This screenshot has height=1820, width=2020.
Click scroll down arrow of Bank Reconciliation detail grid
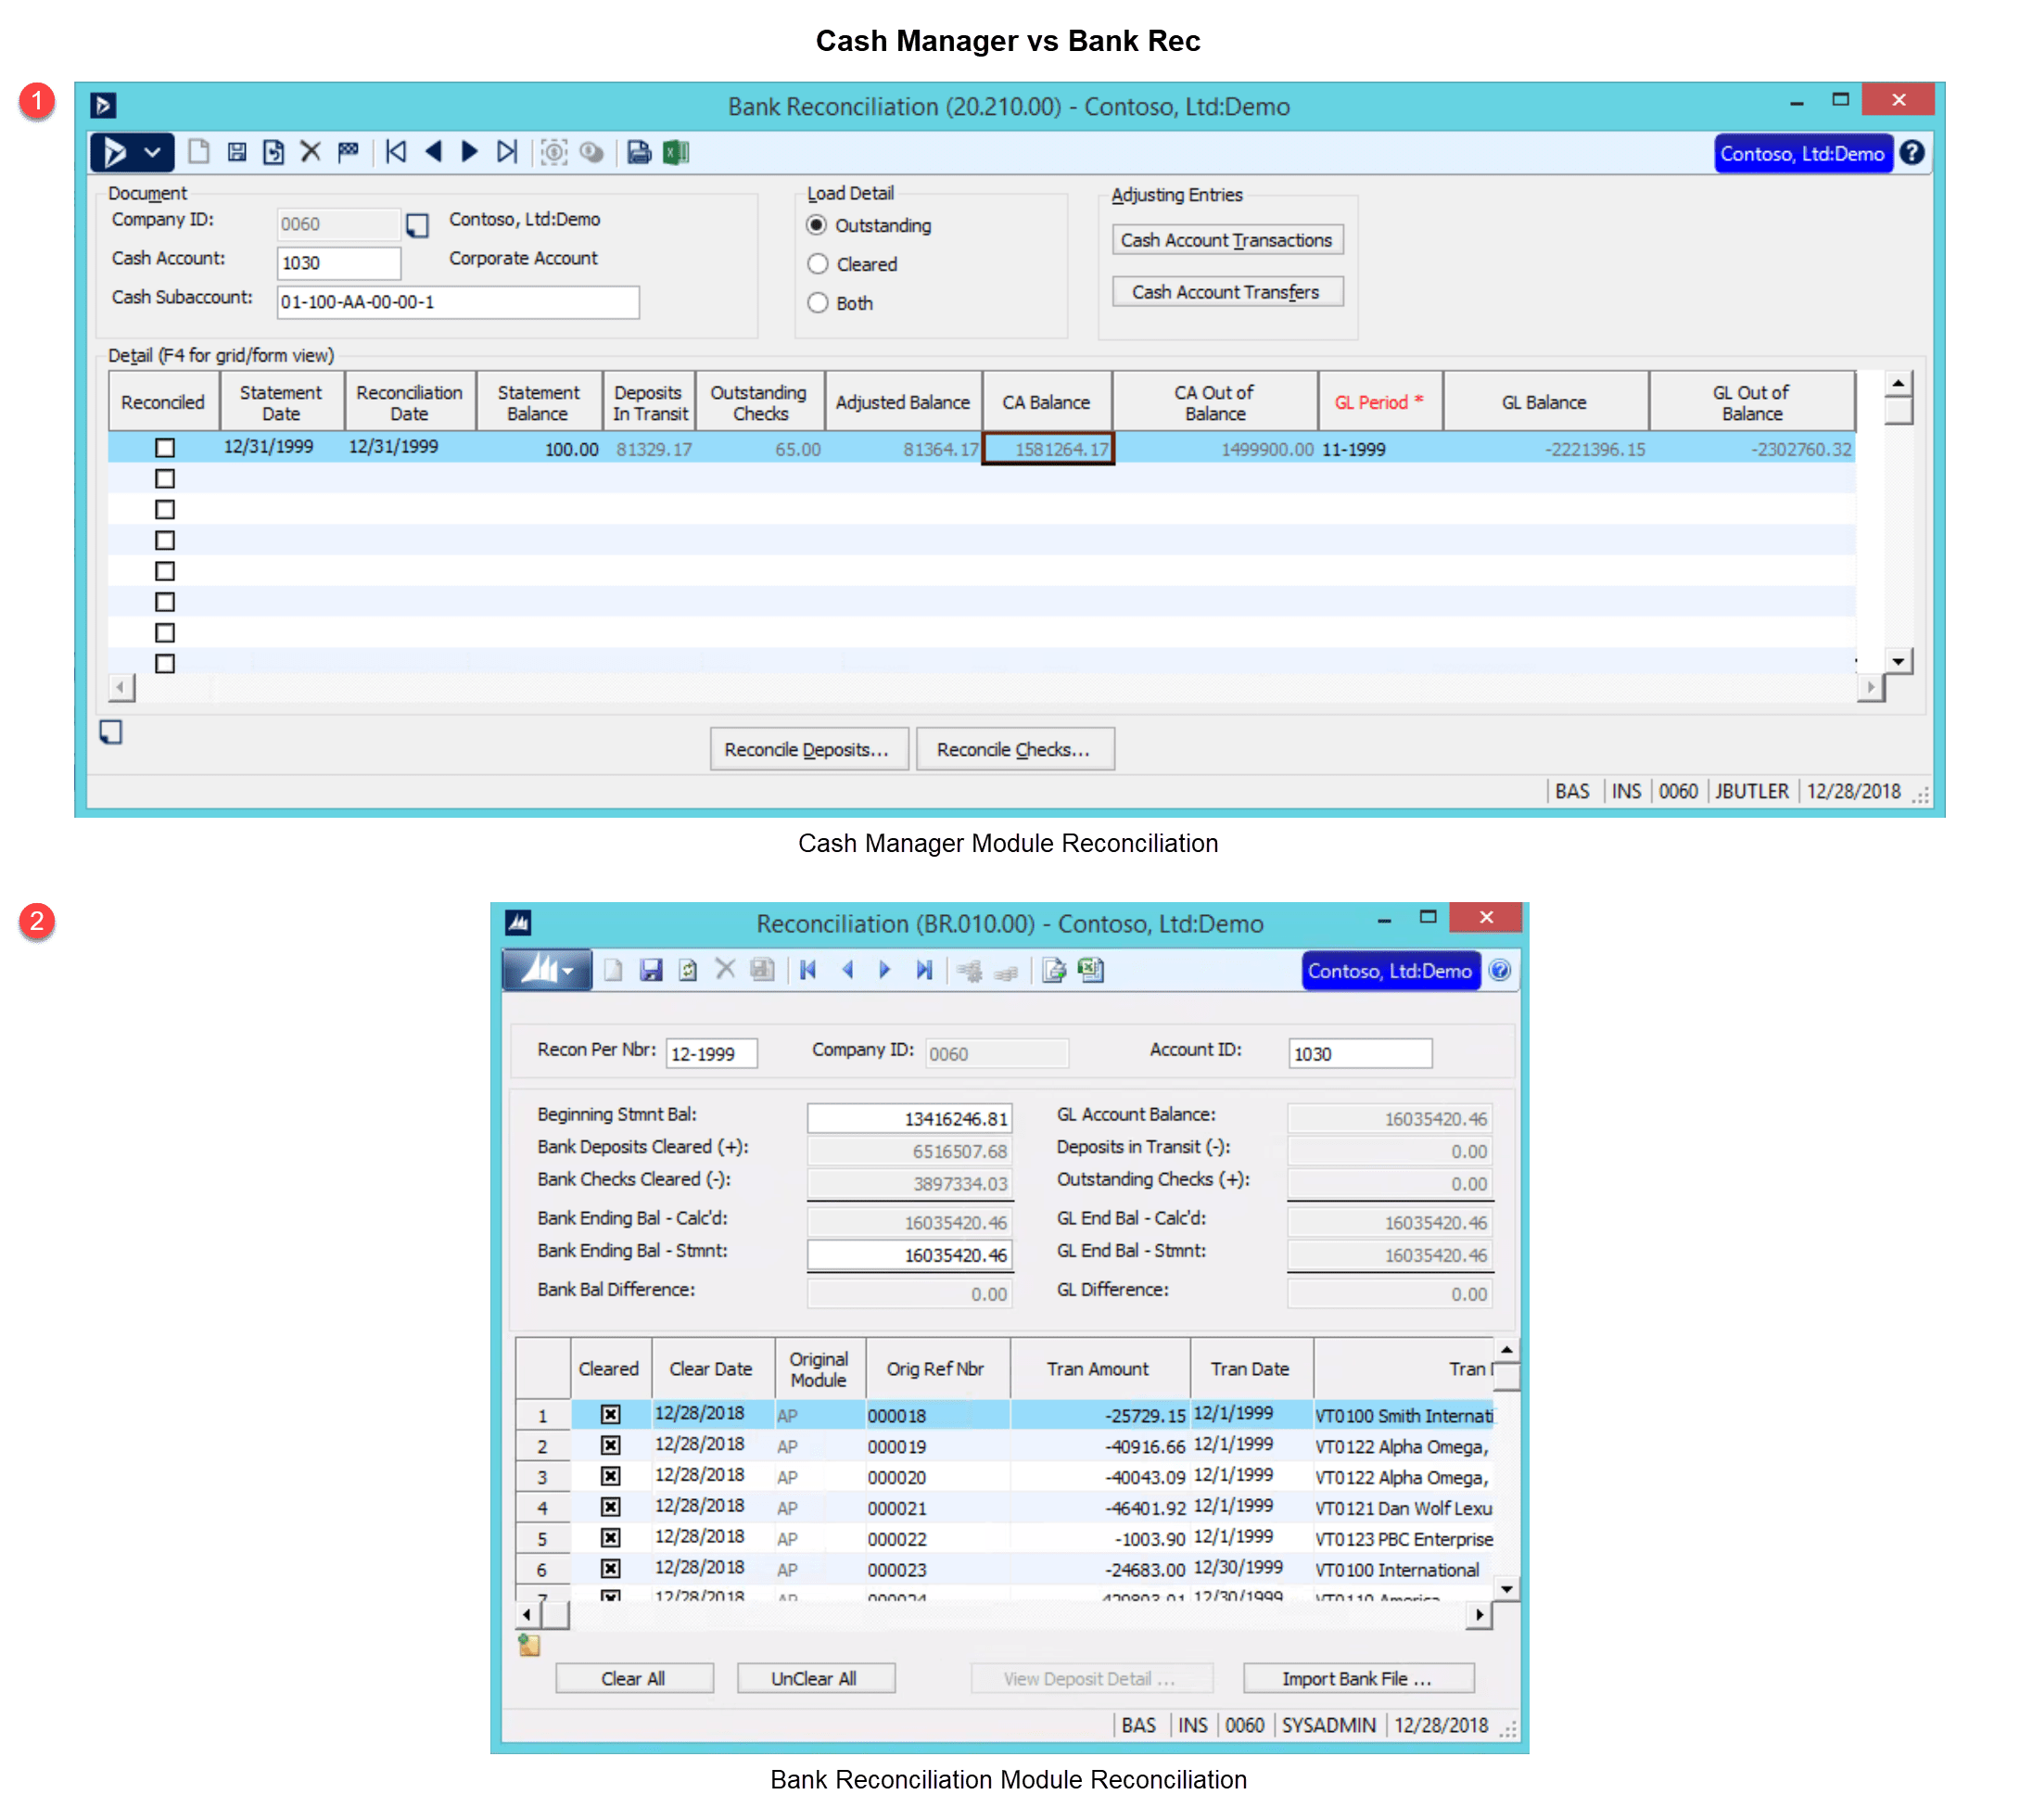click(x=1898, y=660)
